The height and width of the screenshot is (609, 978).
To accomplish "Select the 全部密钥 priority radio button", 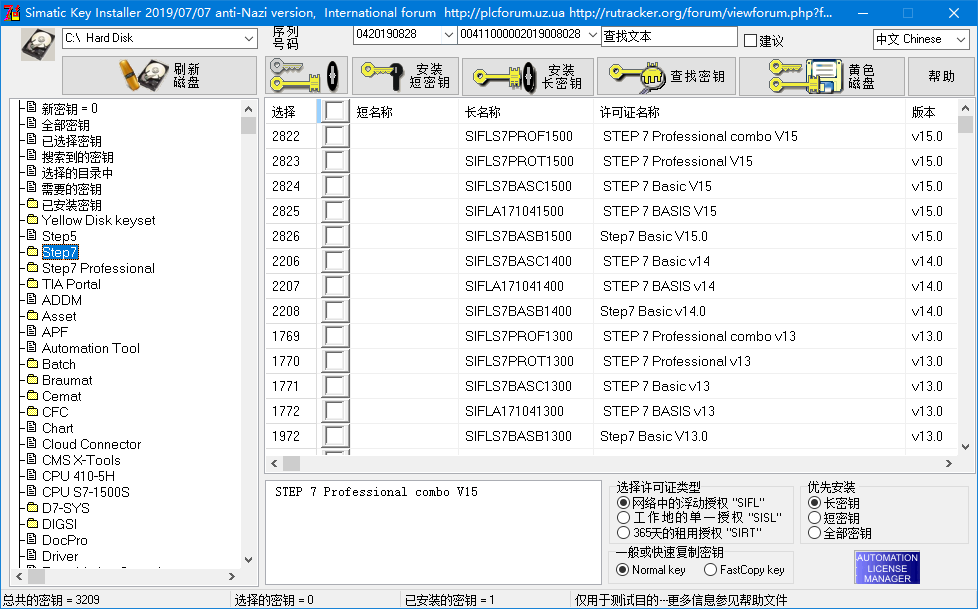I will (x=814, y=533).
